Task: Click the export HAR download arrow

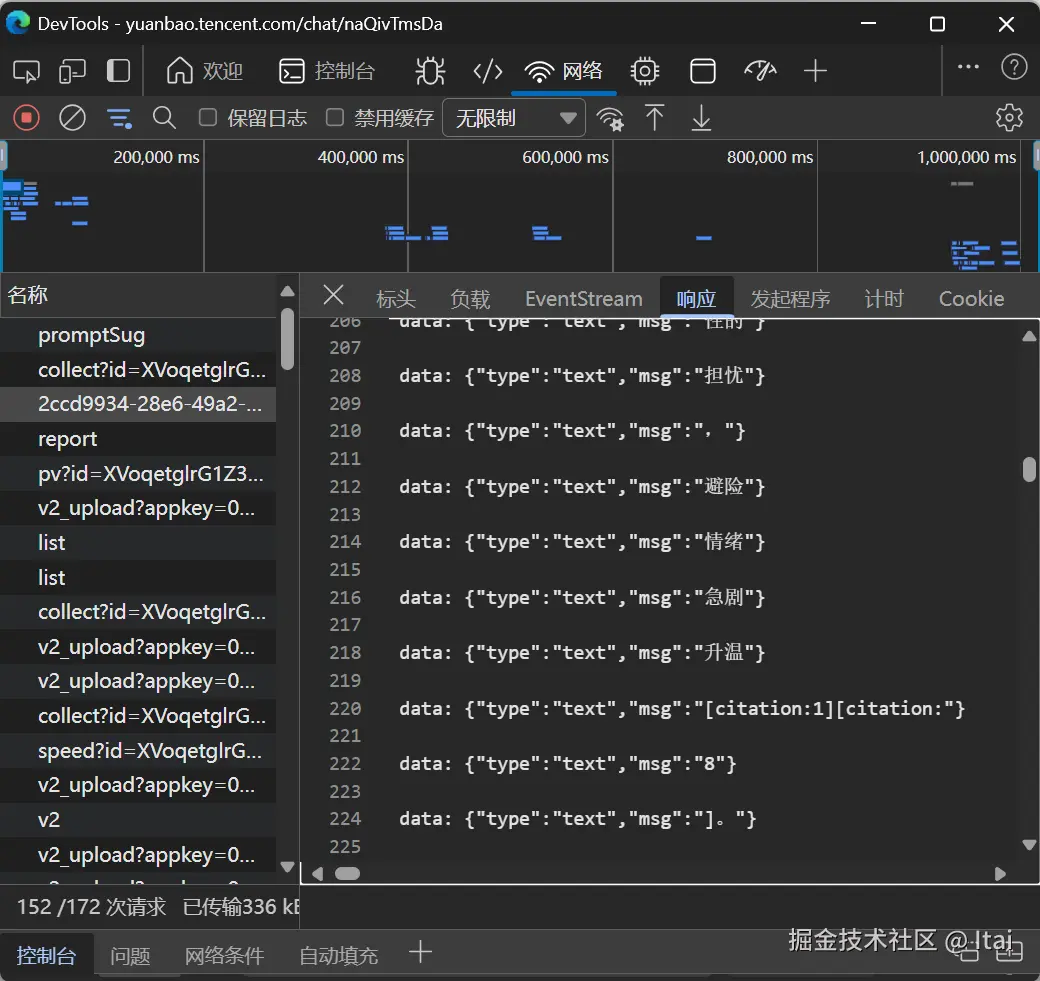Action: [x=701, y=118]
